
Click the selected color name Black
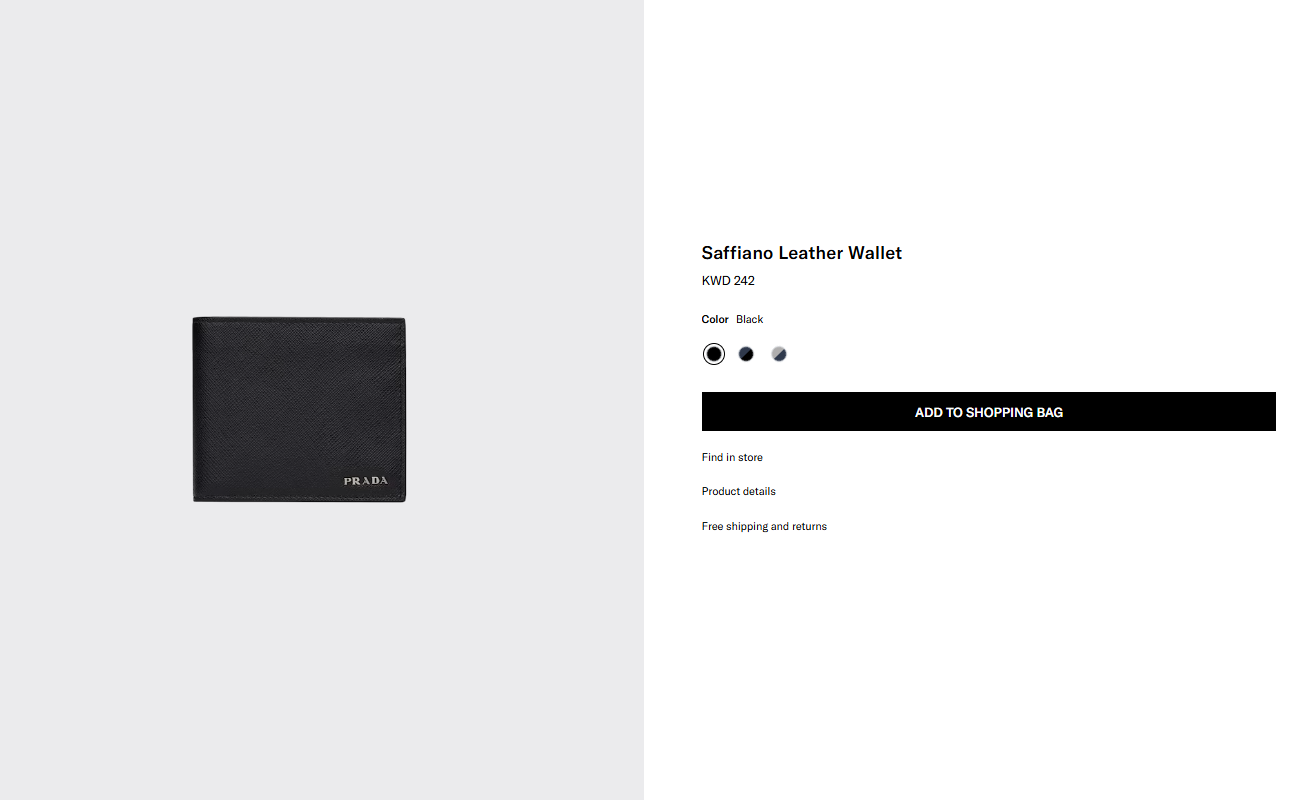pos(749,319)
